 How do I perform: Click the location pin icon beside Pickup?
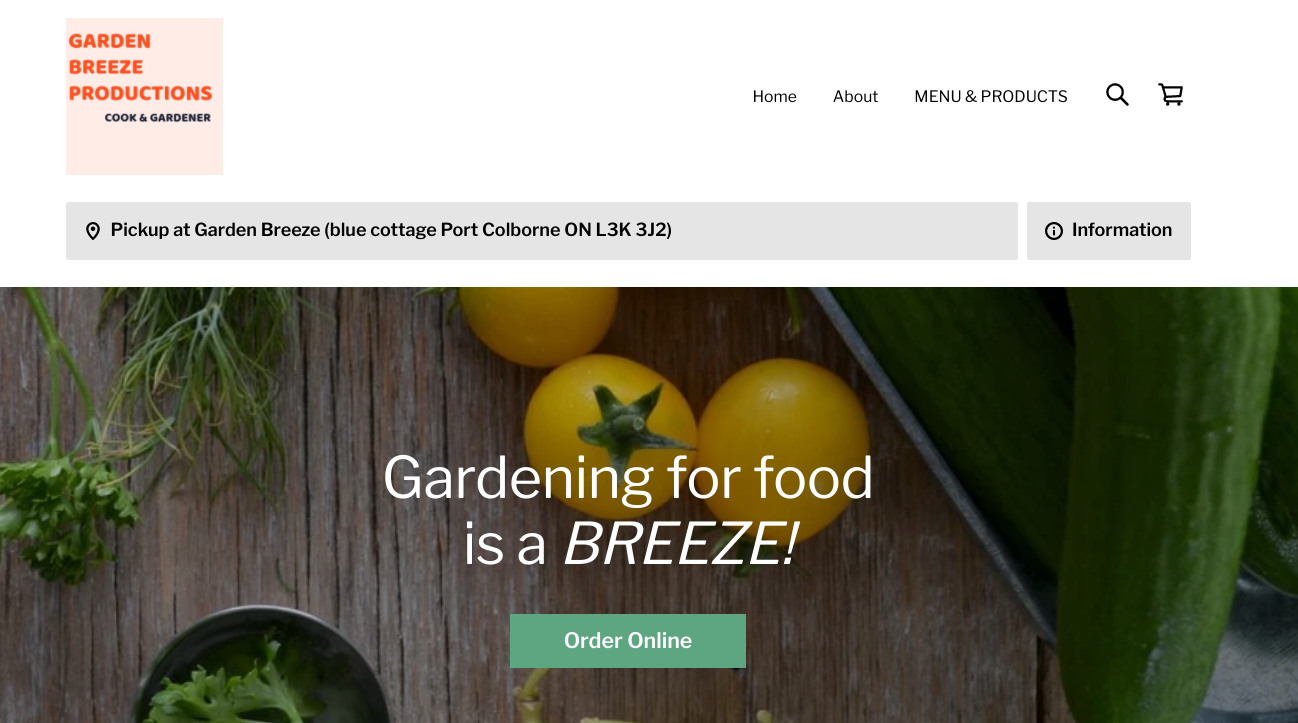(x=93, y=231)
